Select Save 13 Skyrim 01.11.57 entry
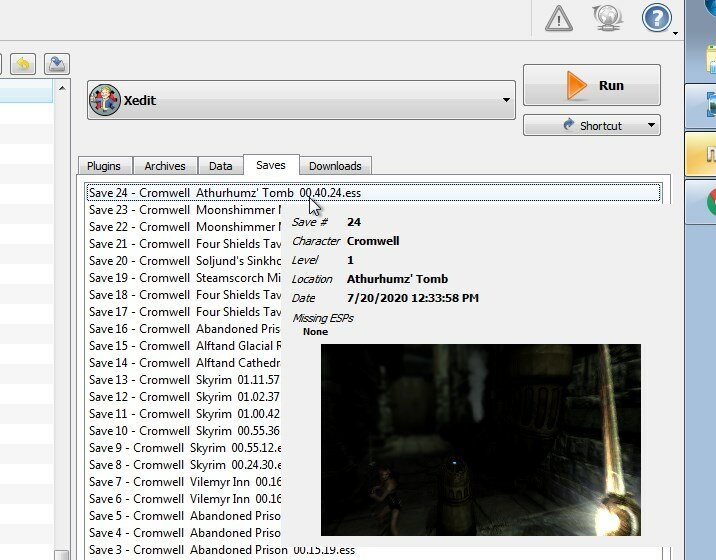Screen dimensions: 716x560 tap(184, 380)
